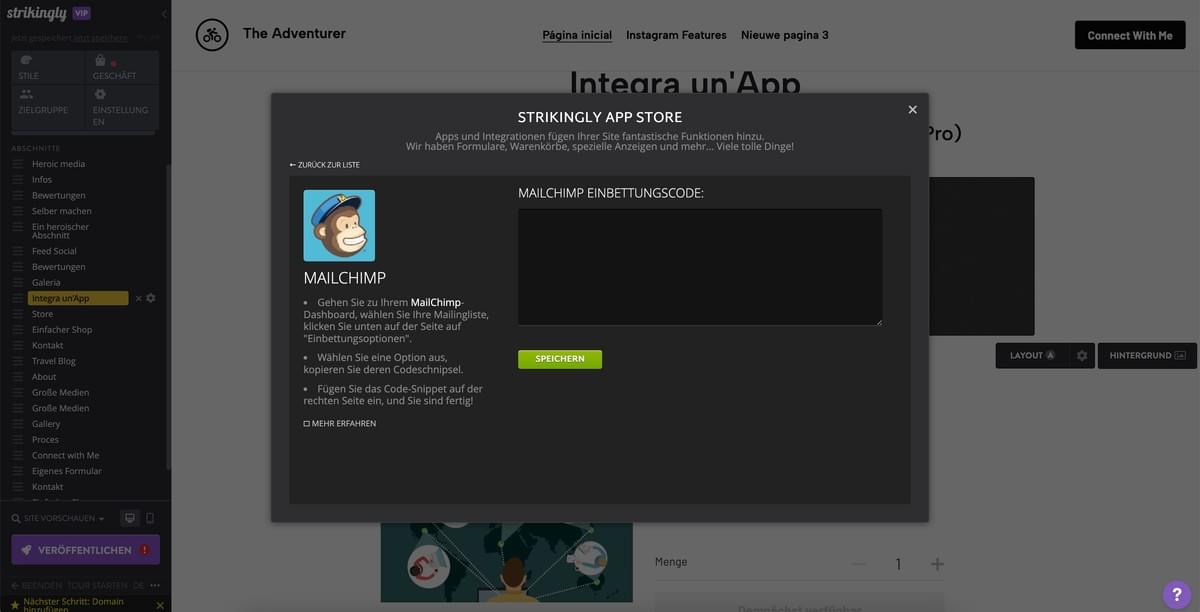1200x612 pixels.
Task: Click the bicycle logo of The Adventurer
Action: coord(212,35)
